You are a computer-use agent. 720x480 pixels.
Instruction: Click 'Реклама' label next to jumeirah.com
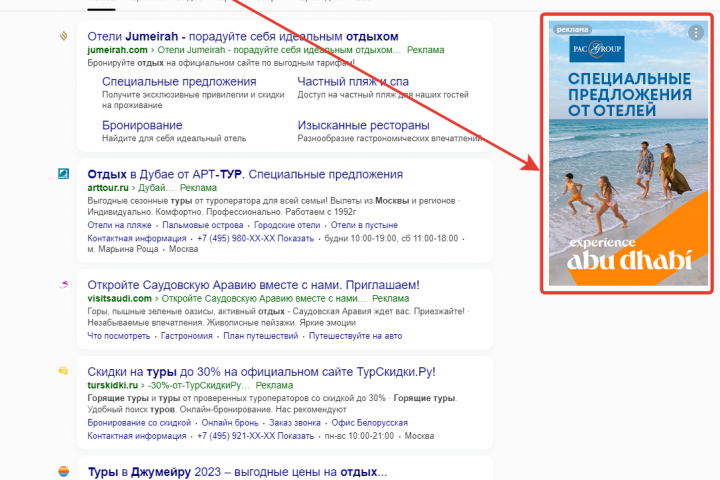(x=426, y=50)
